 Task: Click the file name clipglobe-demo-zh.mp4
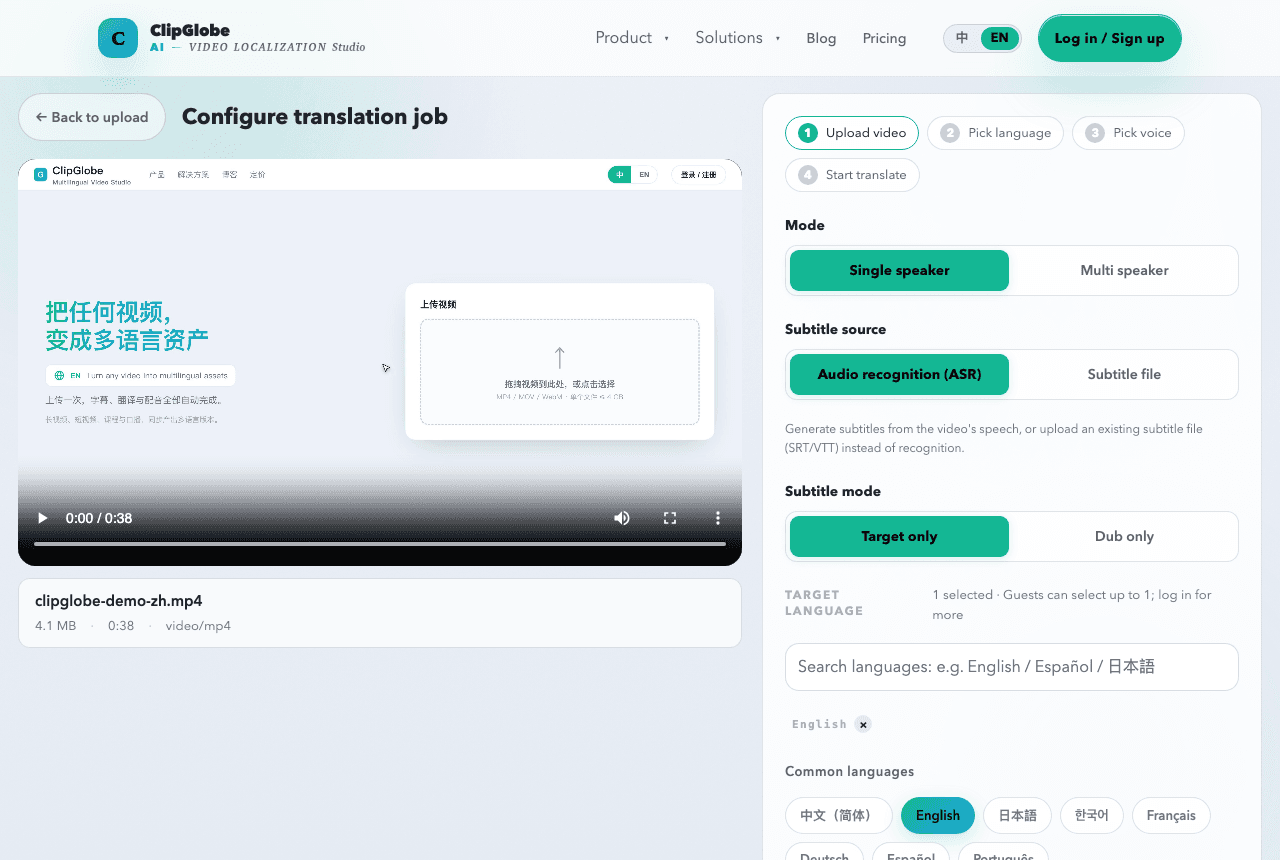[119, 601]
